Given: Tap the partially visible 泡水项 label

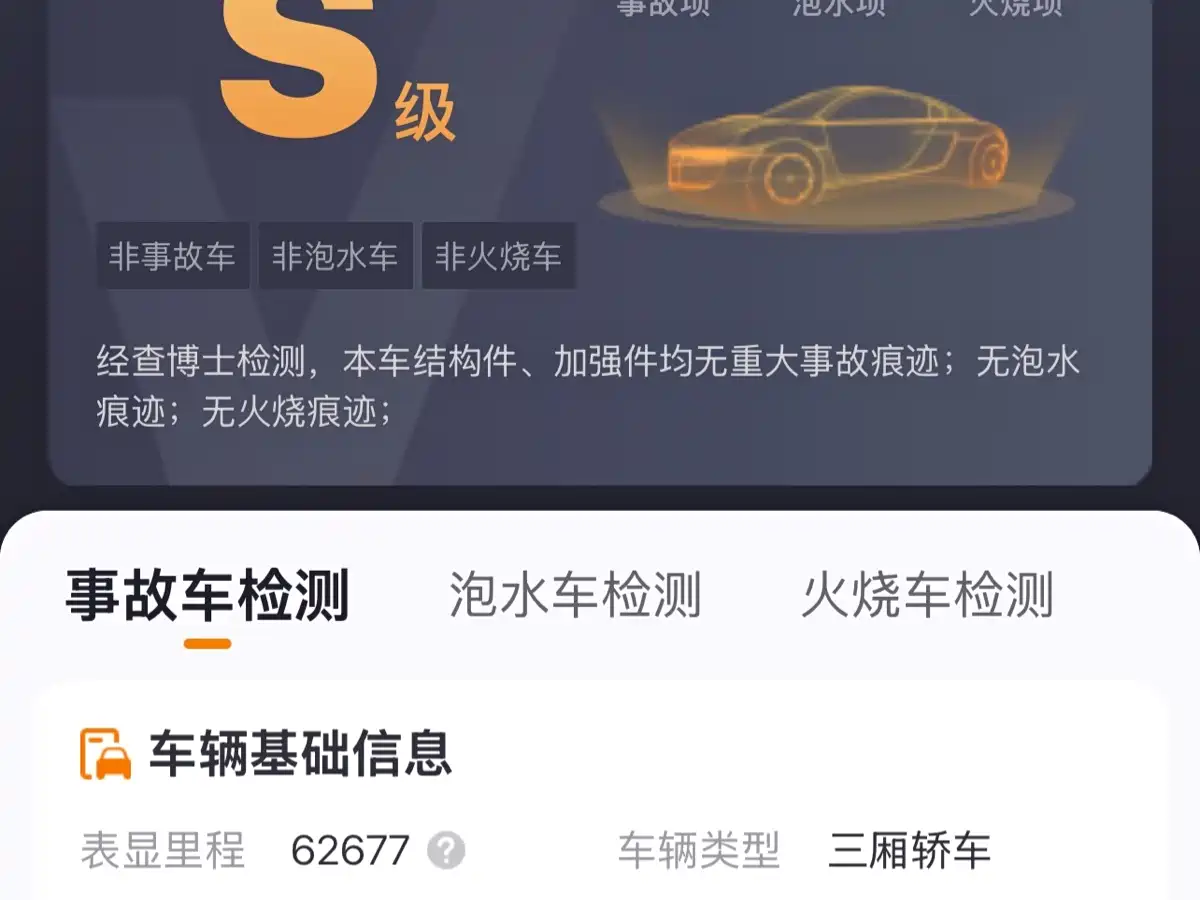Looking at the screenshot, I should tap(839, 8).
